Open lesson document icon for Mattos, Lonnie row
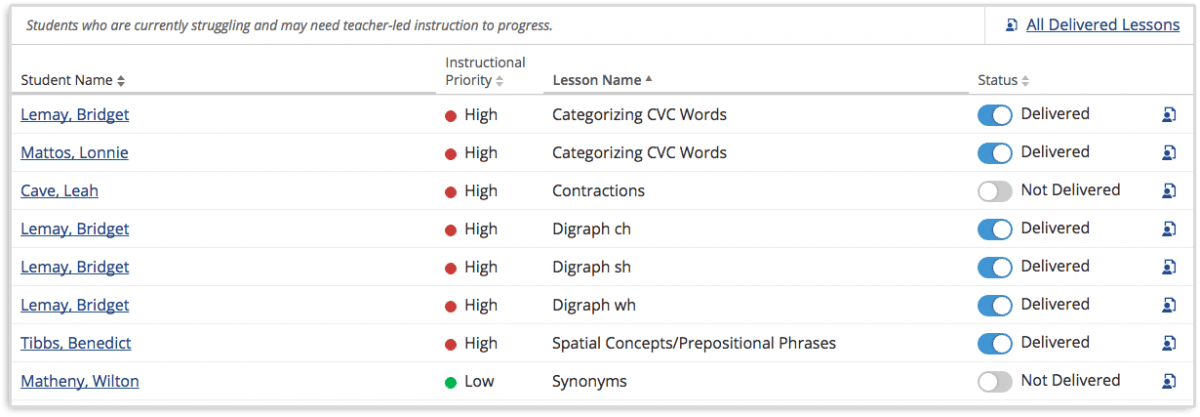The width and height of the screenshot is (1200, 417). pyautogui.click(x=1168, y=153)
